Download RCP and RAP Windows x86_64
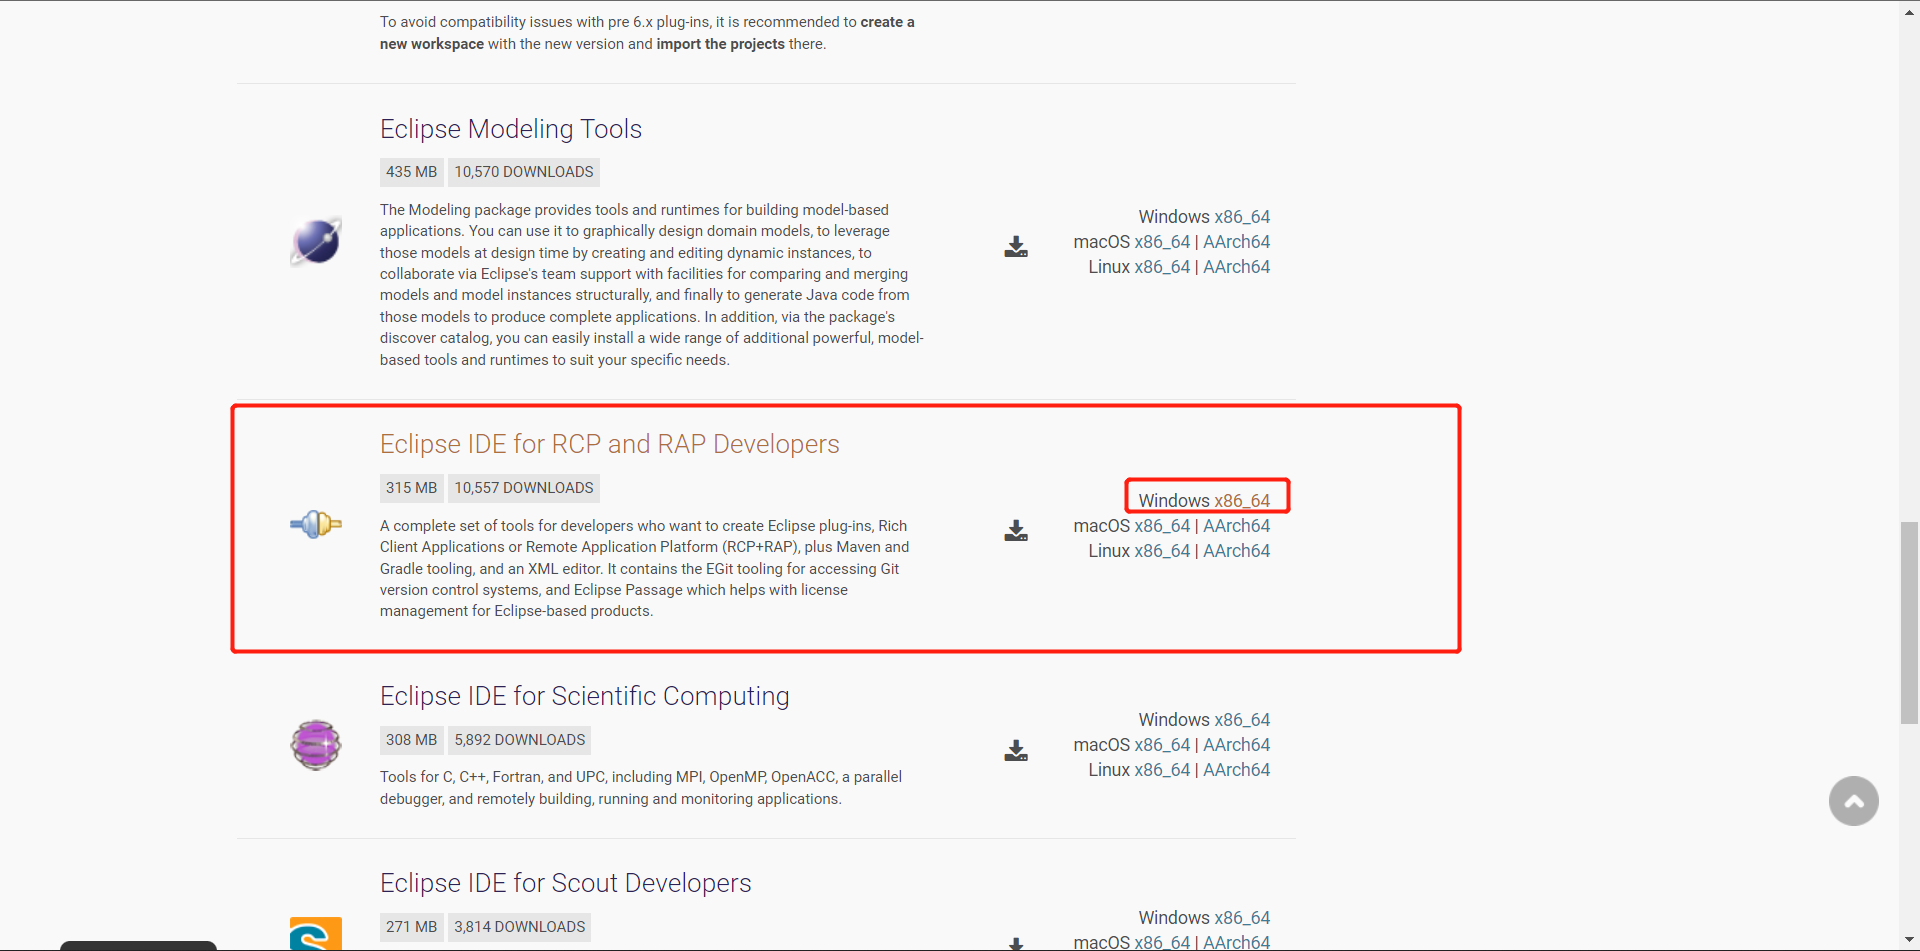 pyautogui.click(x=1242, y=501)
